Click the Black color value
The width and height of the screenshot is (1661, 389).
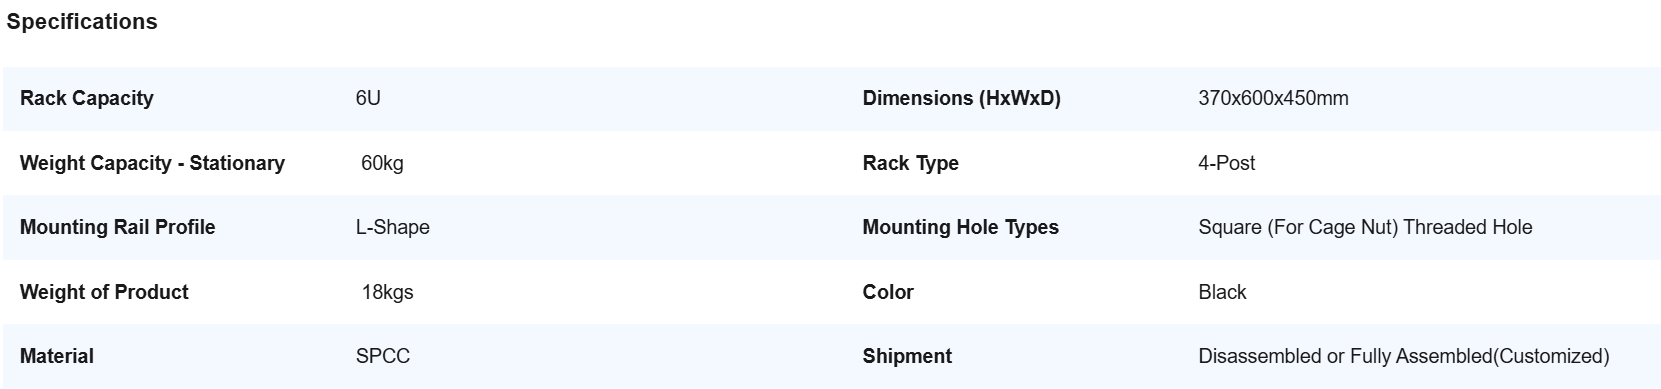pyautogui.click(x=1222, y=292)
